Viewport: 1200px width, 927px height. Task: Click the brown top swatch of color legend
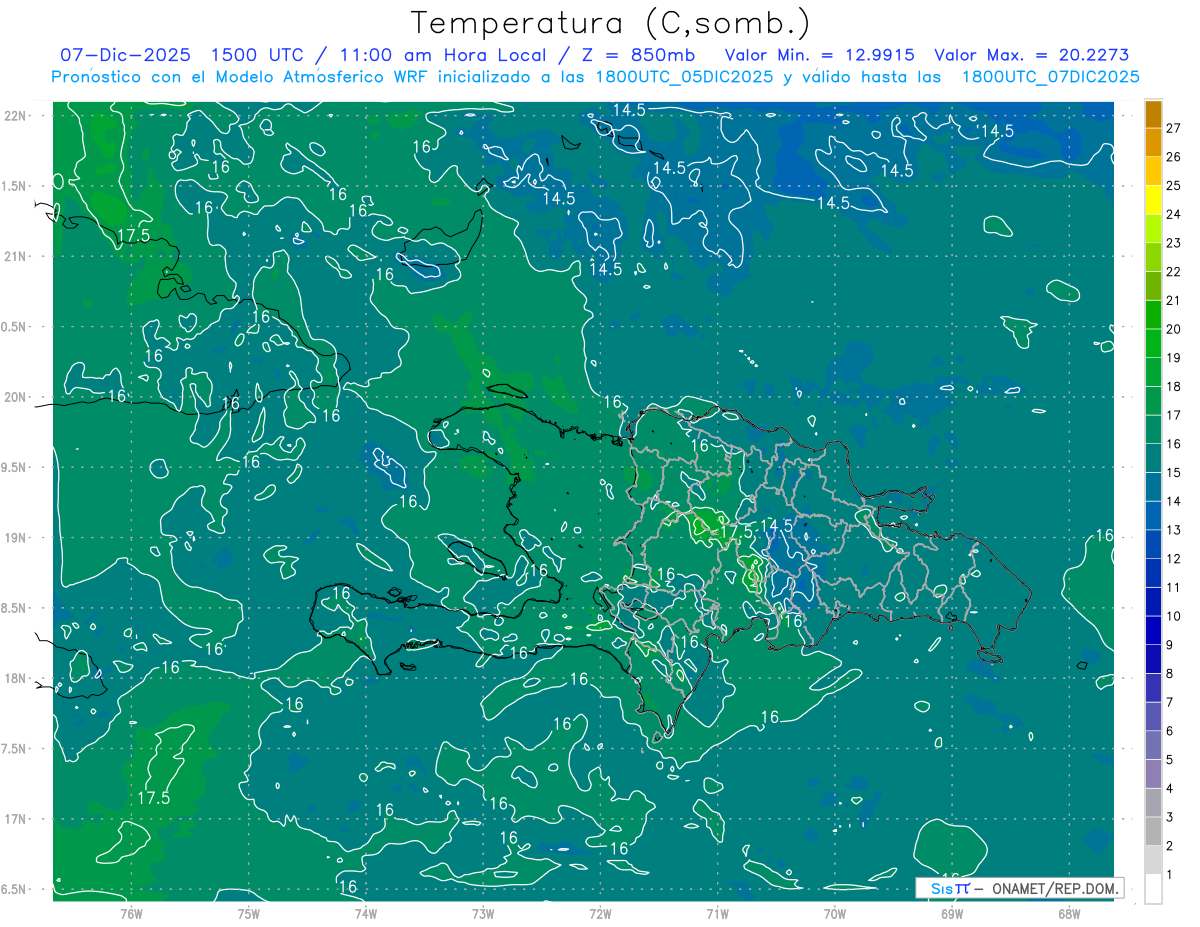pyautogui.click(x=1153, y=114)
